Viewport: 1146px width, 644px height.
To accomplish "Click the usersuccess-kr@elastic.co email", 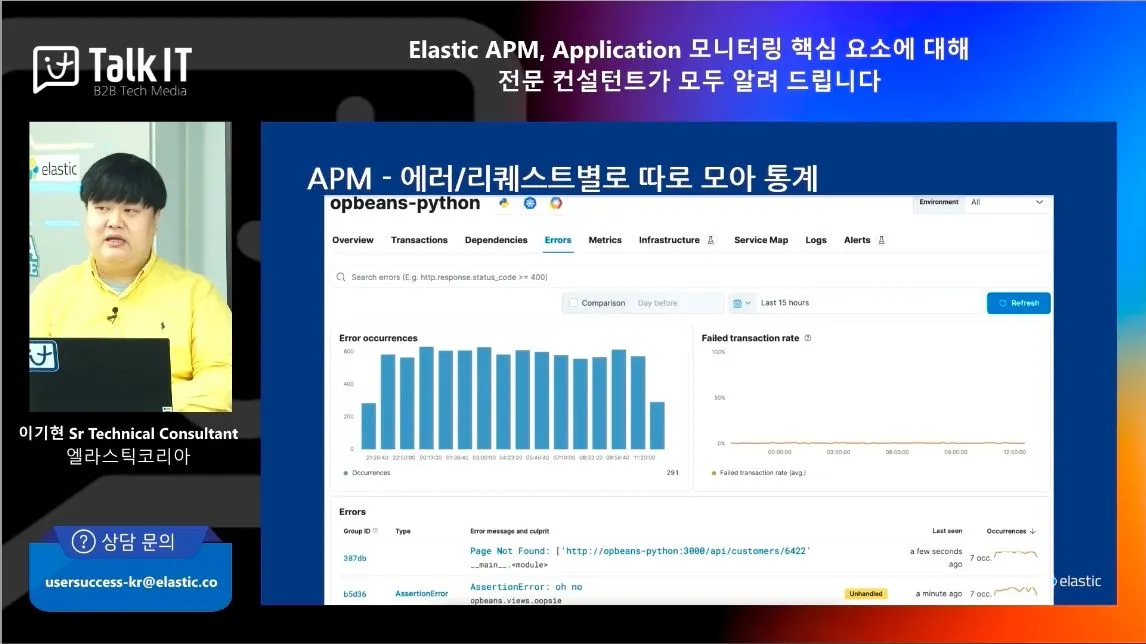I will [131, 583].
